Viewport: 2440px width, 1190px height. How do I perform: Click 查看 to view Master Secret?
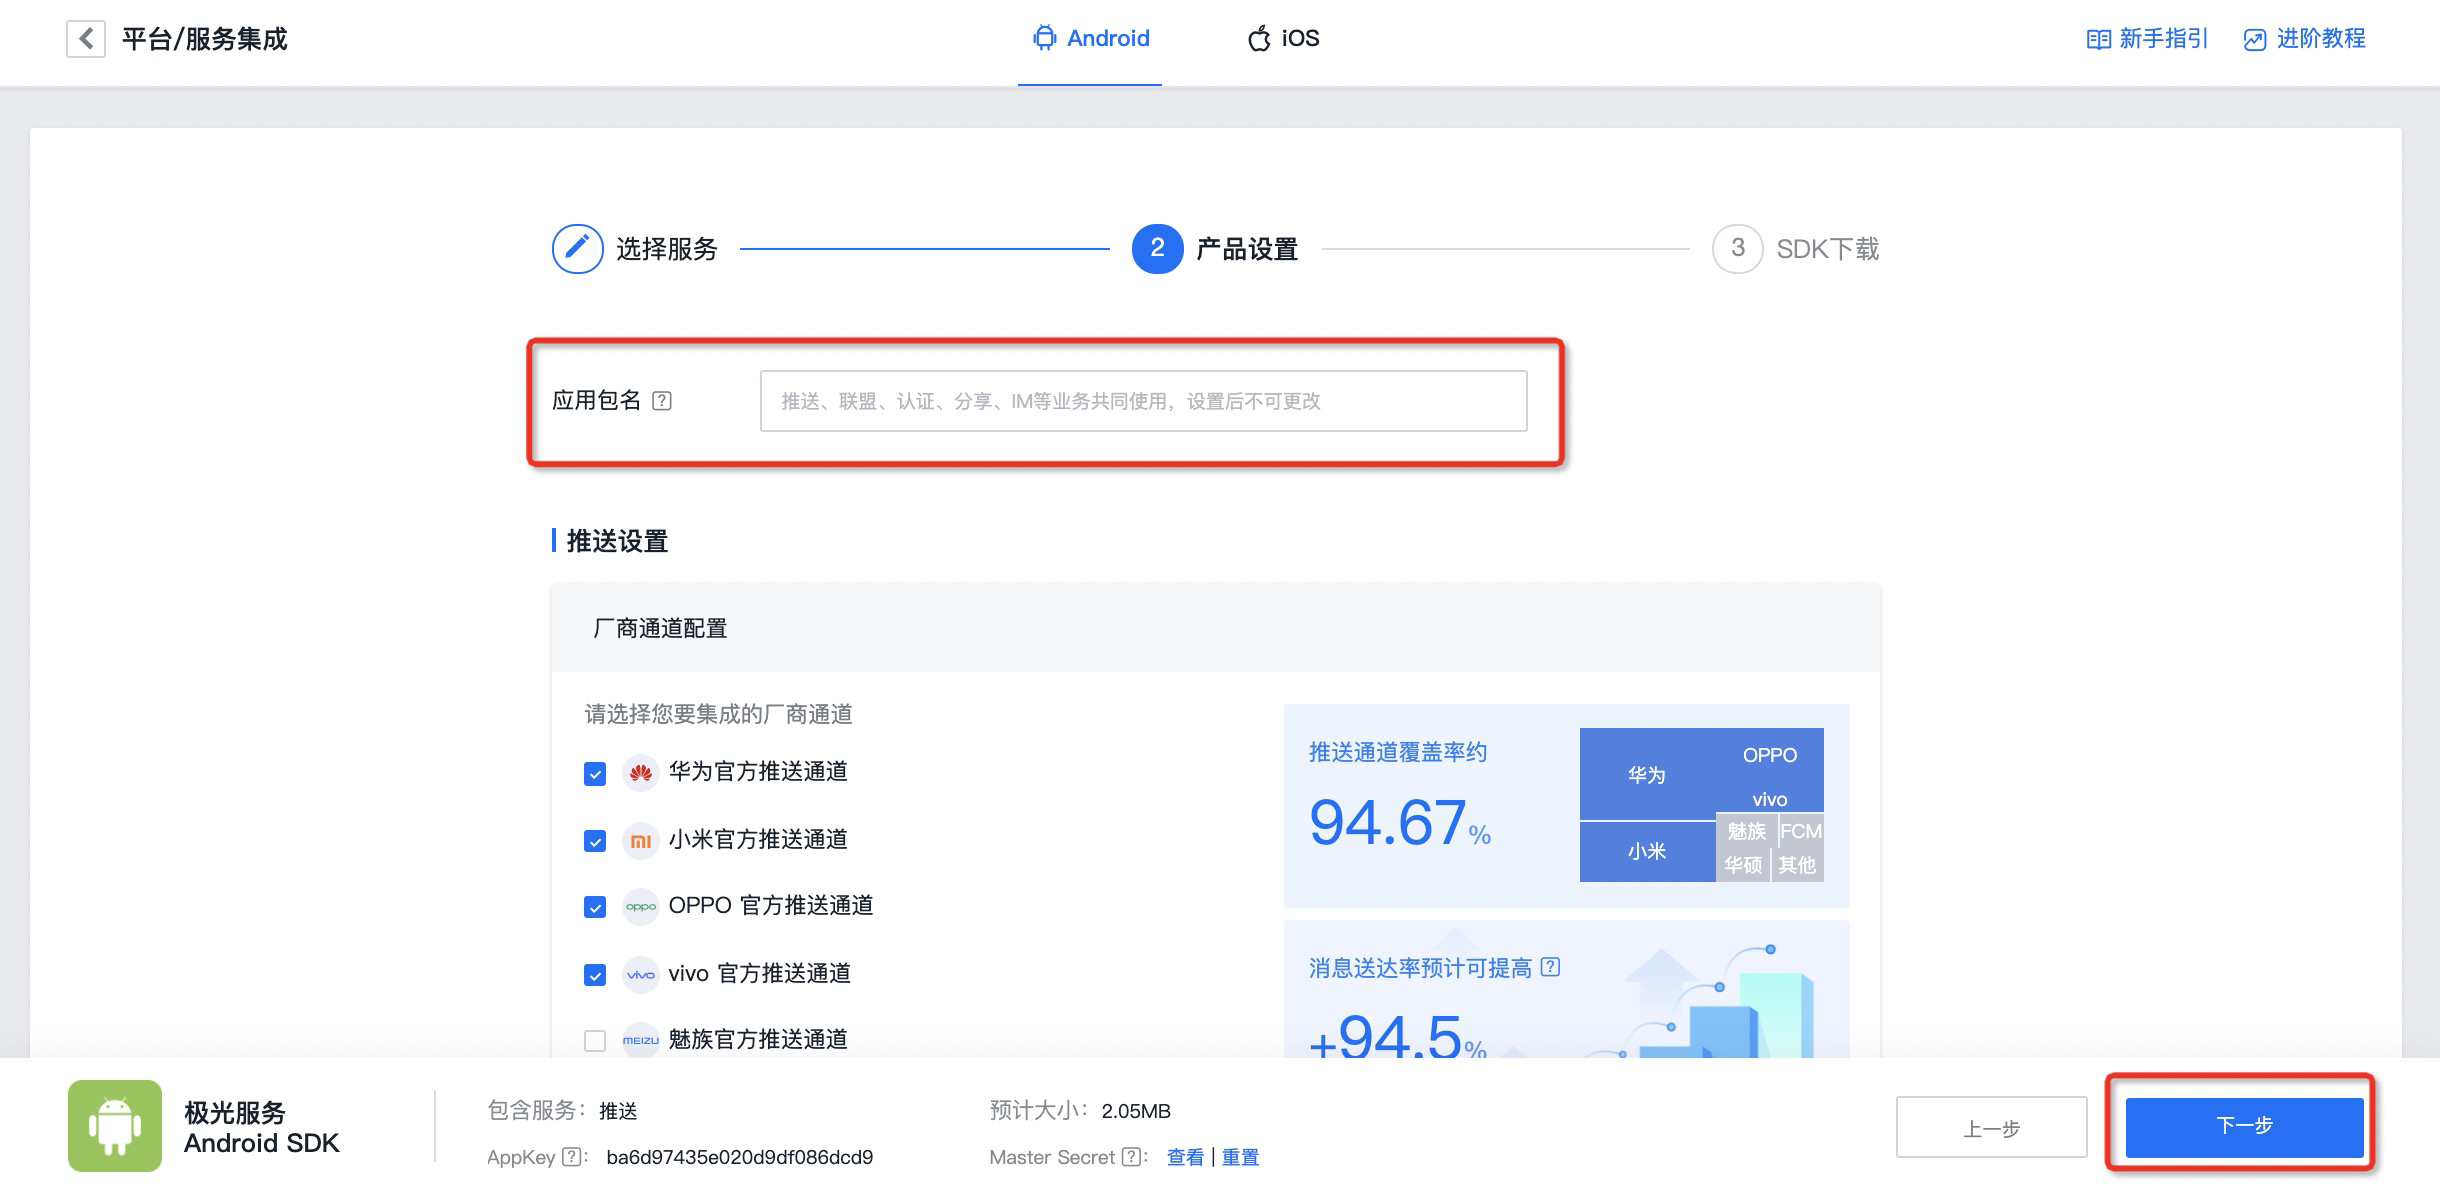(1185, 1157)
